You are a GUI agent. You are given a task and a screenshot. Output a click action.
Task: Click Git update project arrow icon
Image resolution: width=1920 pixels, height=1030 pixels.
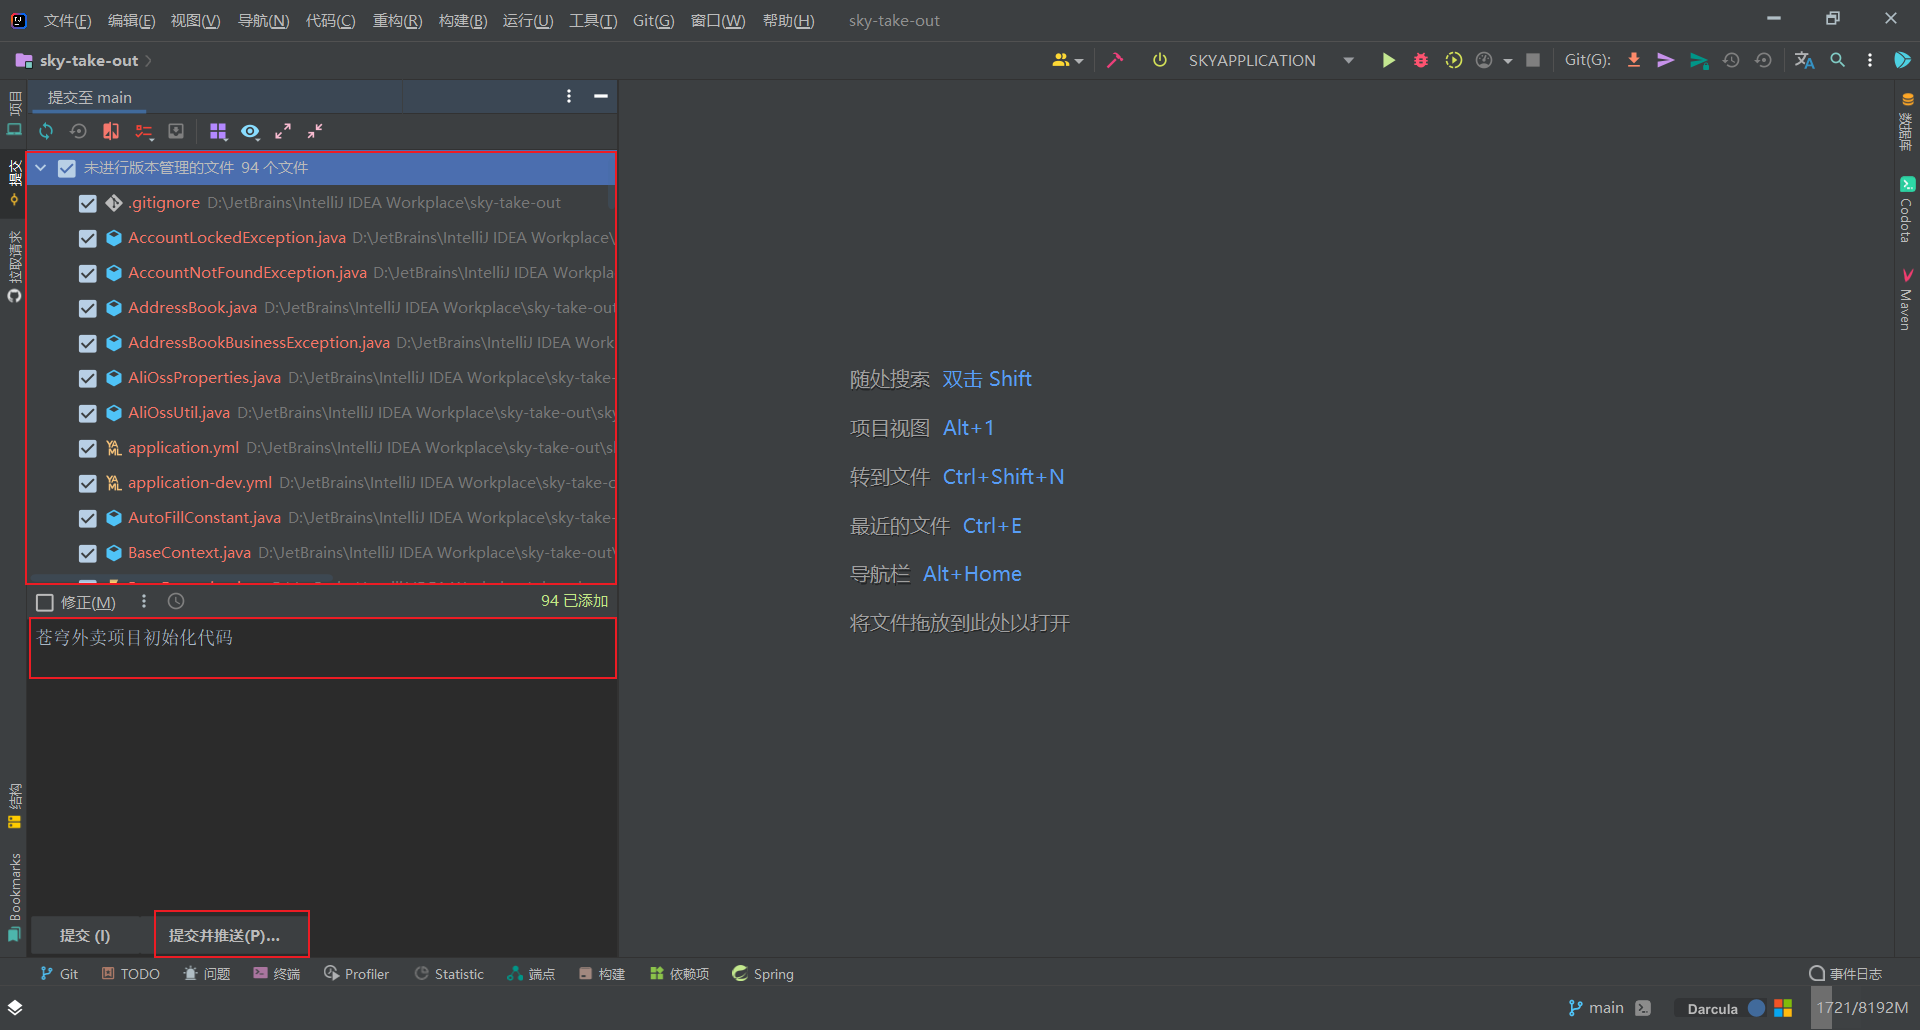point(1633,60)
